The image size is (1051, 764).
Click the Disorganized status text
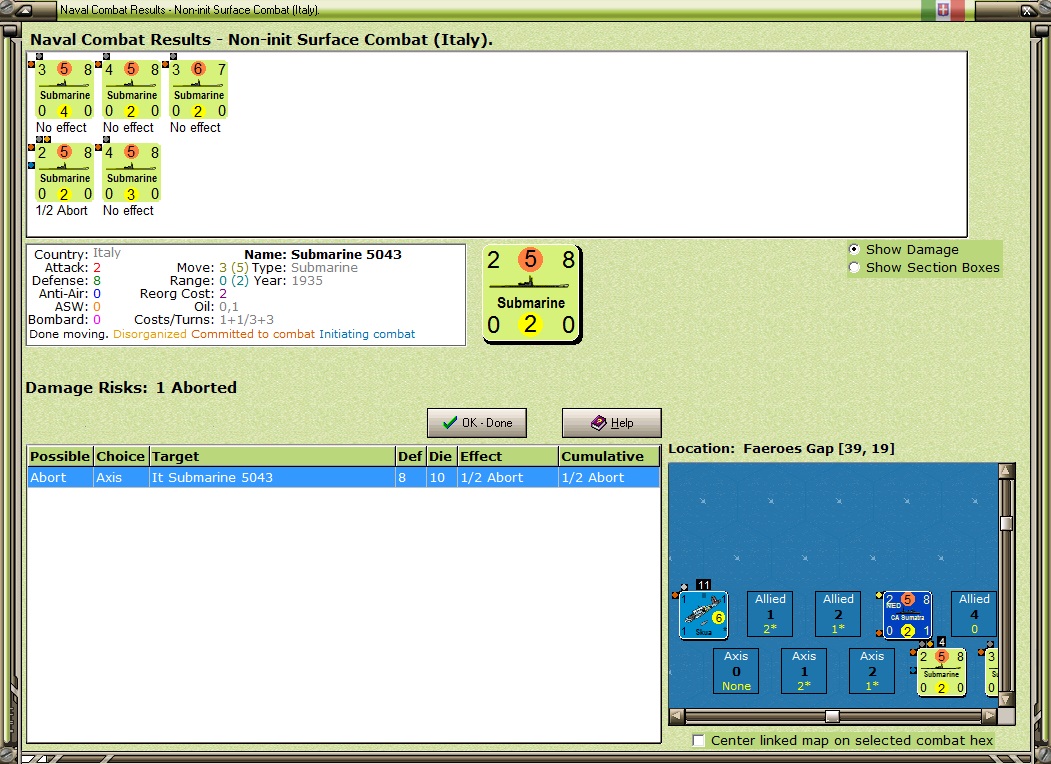click(149, 334)
